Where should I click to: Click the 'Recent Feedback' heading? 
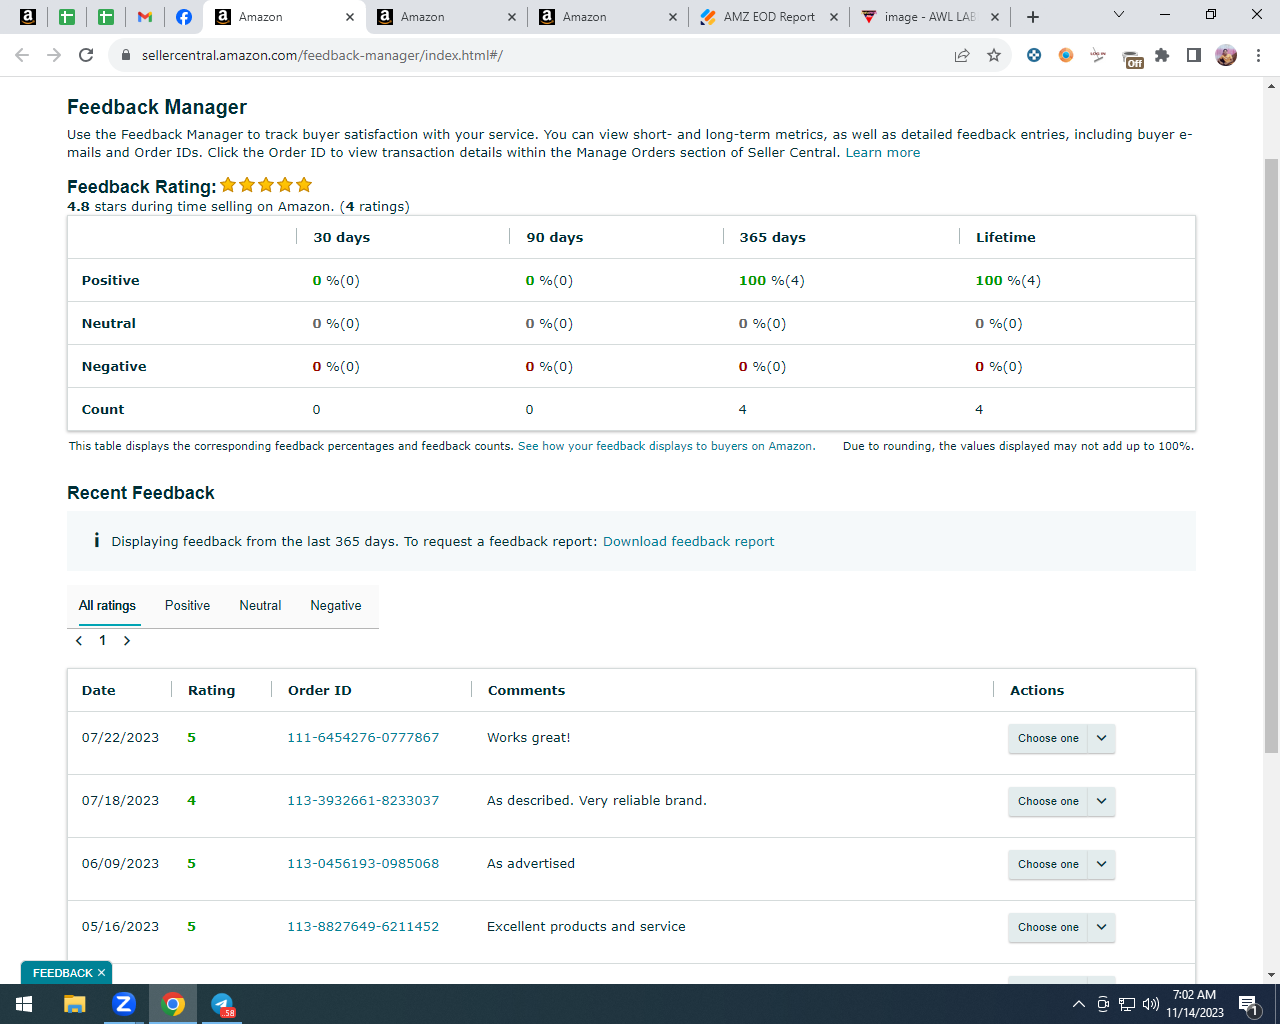click(x=141, y=493)
